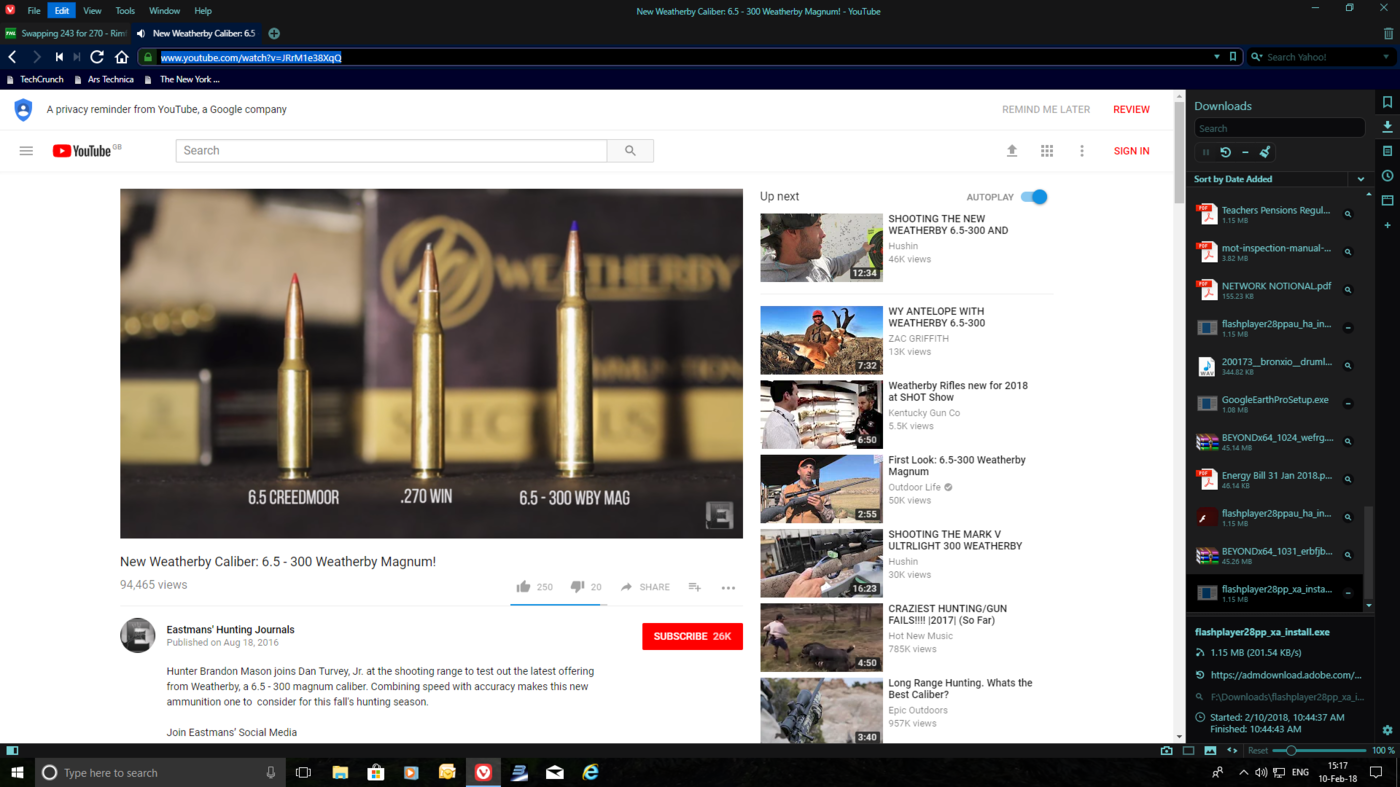Expand the Sort by Date Added dropdown

tap(1360, 179)
